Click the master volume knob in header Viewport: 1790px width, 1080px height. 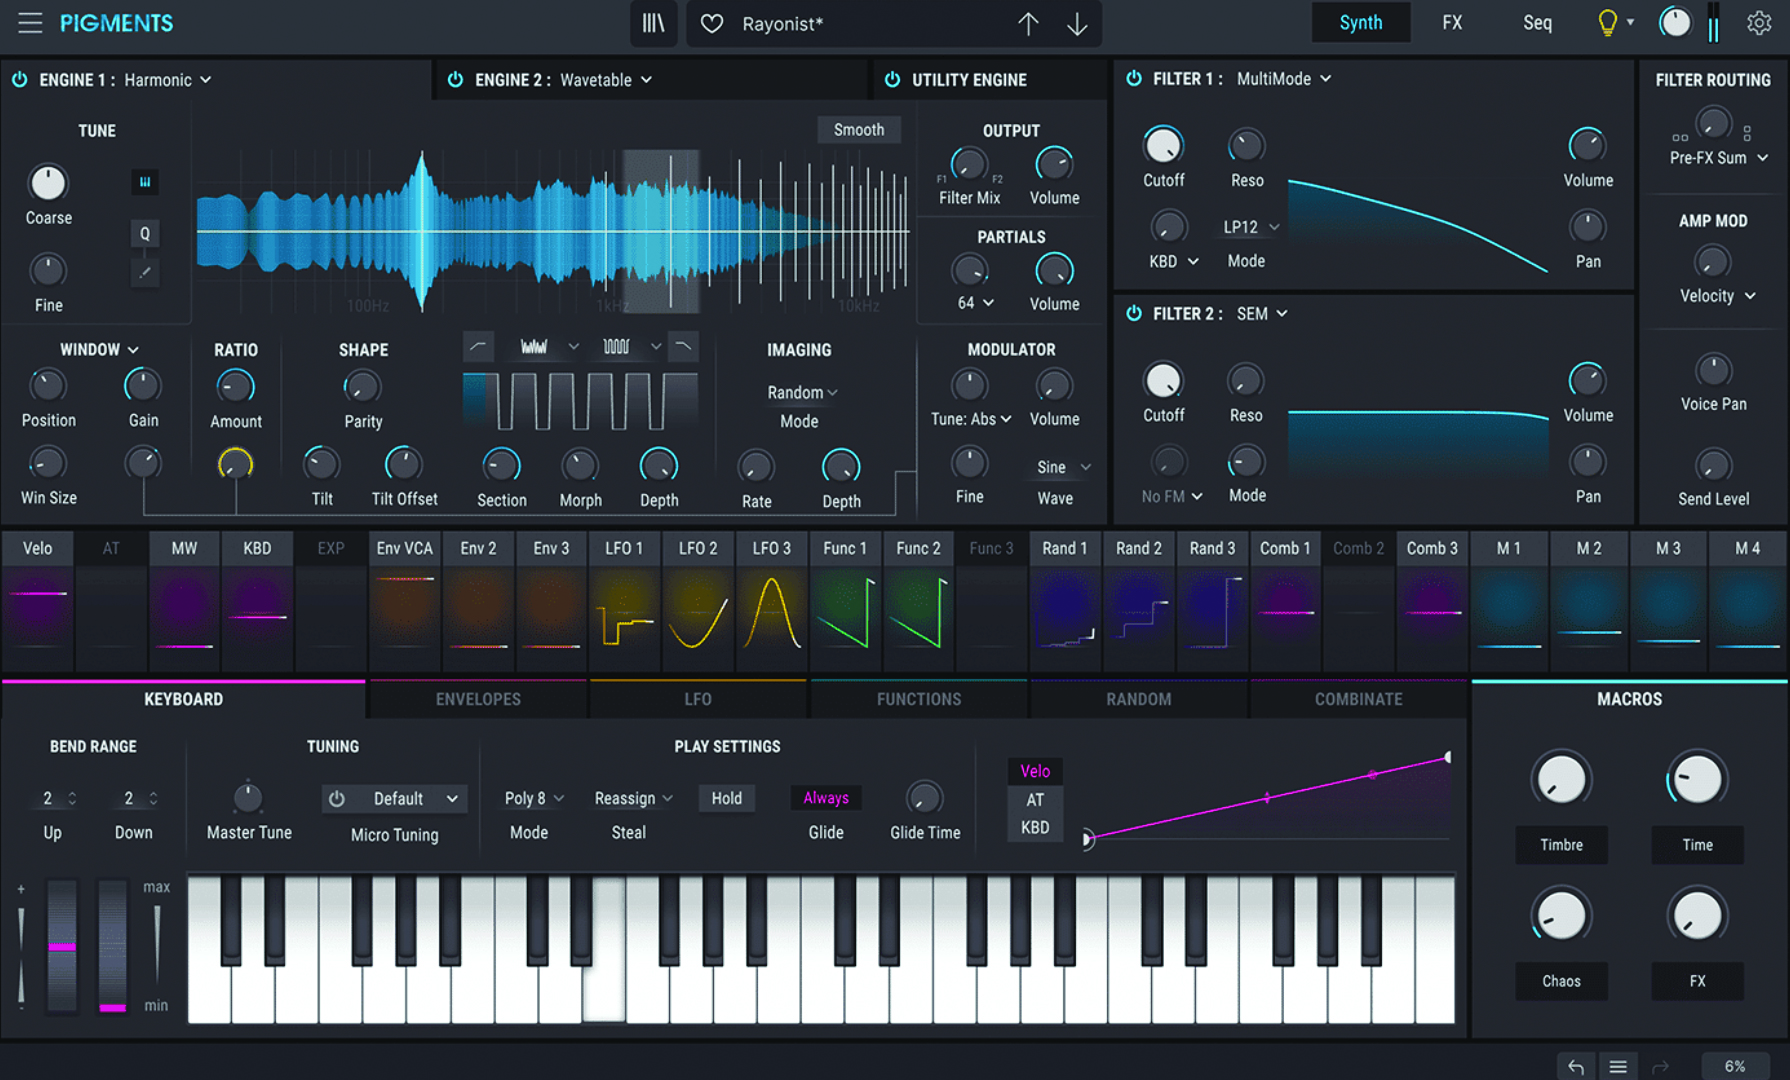[x=1675, y=23]
